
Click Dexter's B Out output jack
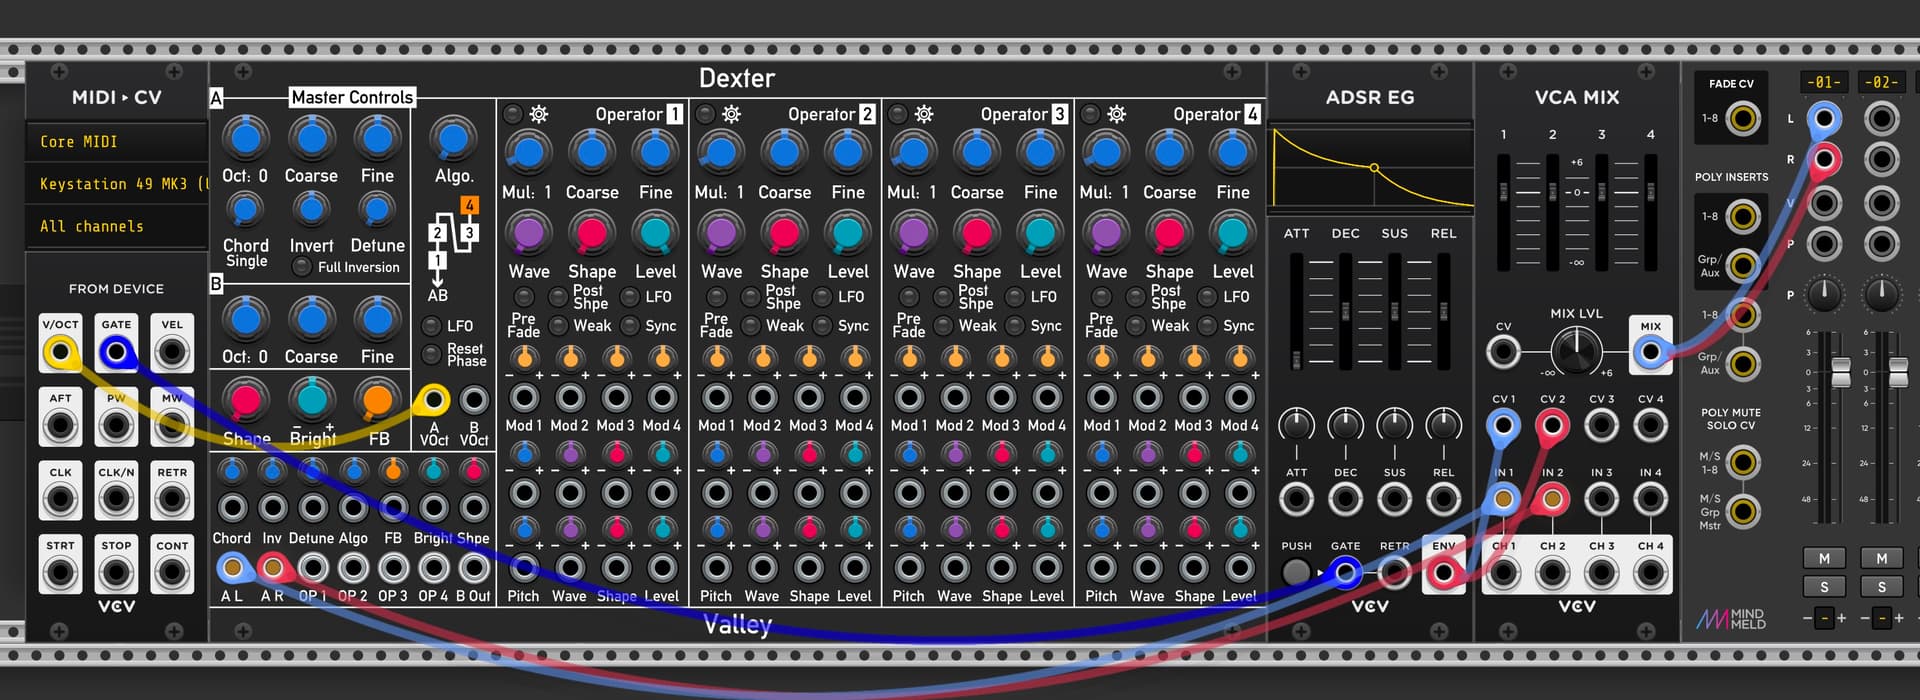pyautogui.click(x=474, y=568)
